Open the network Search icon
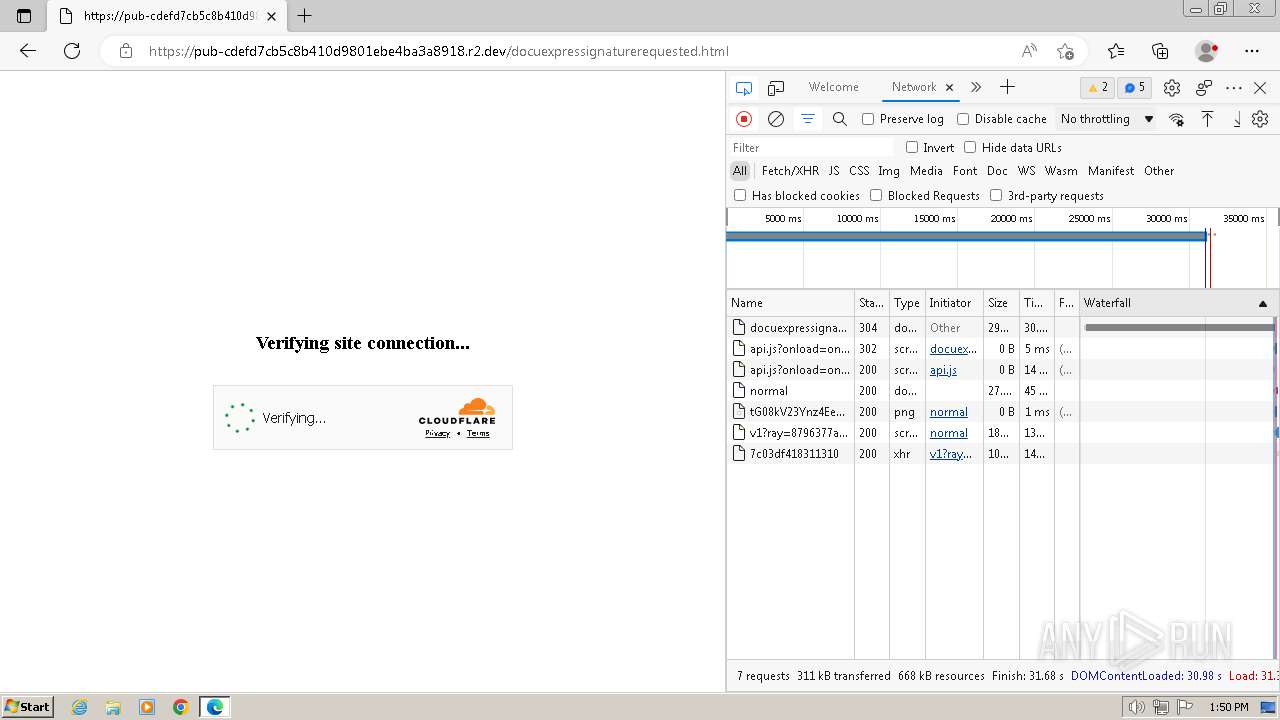 [840, 119]
